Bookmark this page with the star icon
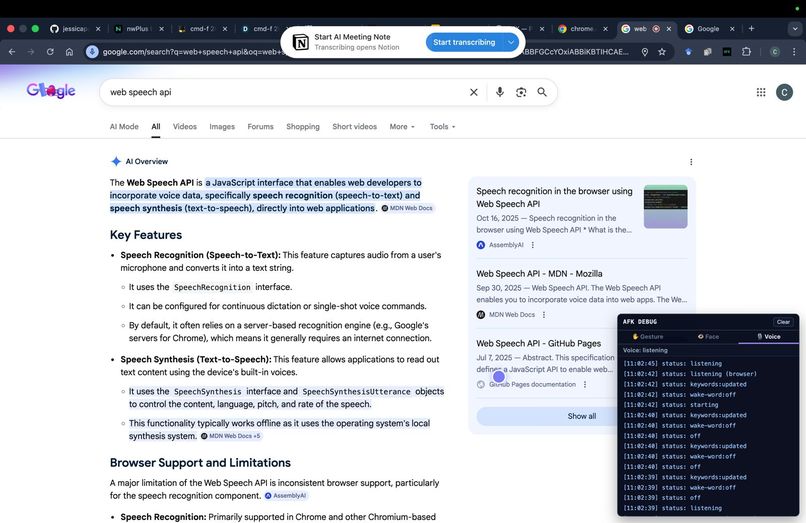Screen dimensions: 806x523 click(x=662, y=51)
